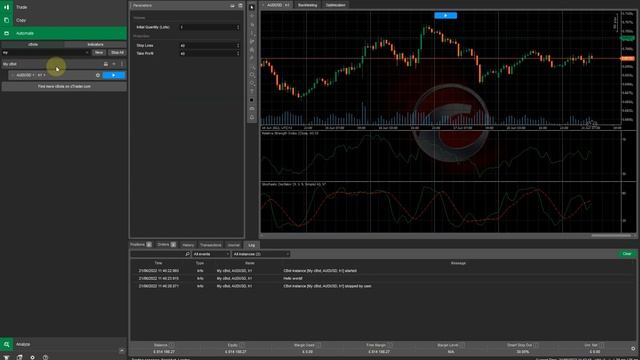The image size is (640, 360).
Task: Switch to the cBots tab
Action: click(33, 44)
